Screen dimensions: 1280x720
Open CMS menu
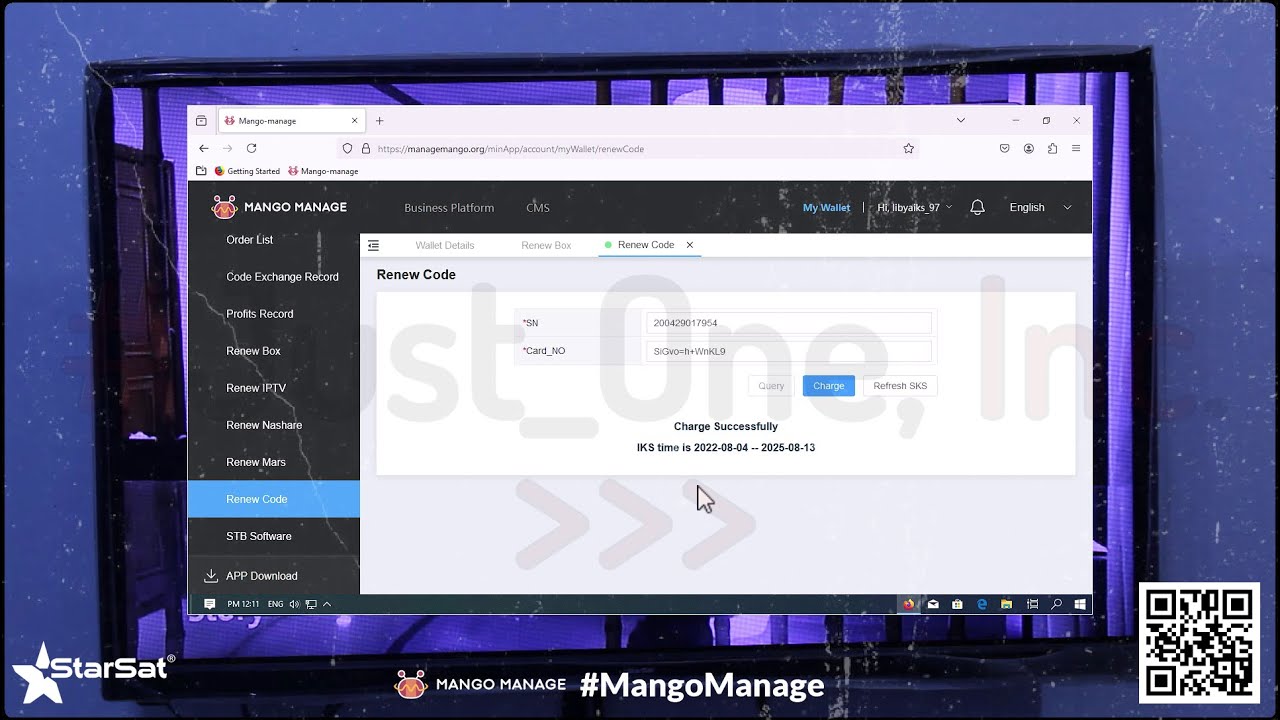click(538, 208)
